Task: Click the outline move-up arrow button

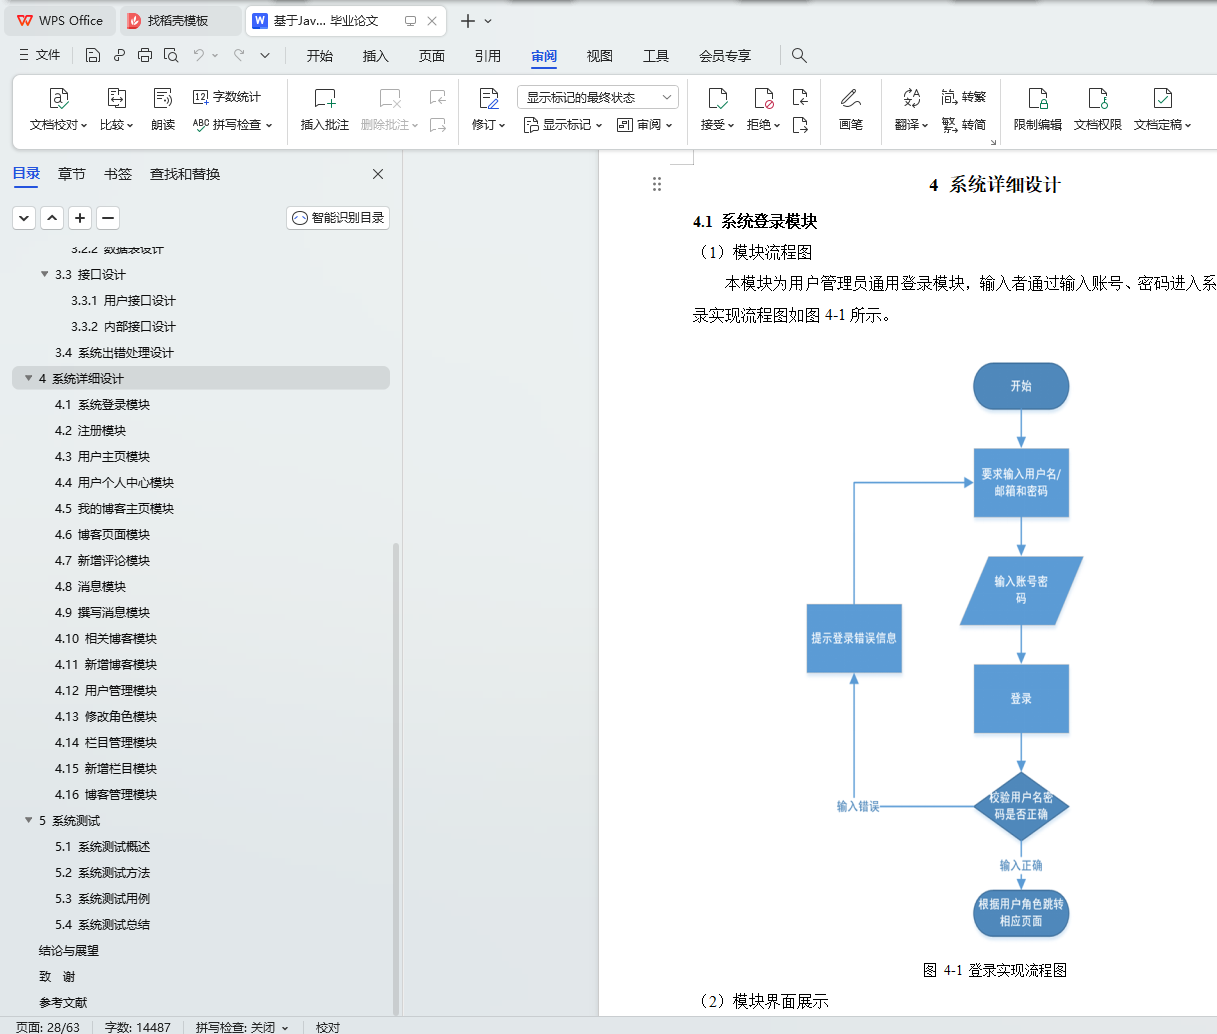Action: pos(52,218)
